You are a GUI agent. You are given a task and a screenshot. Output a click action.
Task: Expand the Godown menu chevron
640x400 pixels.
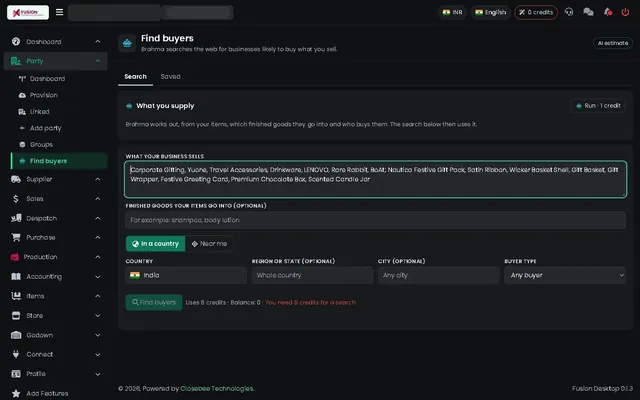pos(98,335)
